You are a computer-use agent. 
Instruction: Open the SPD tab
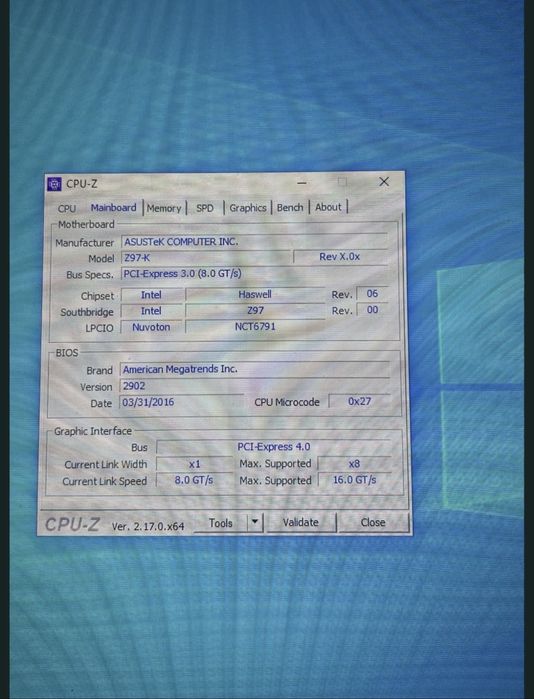[x=205, y=208]
